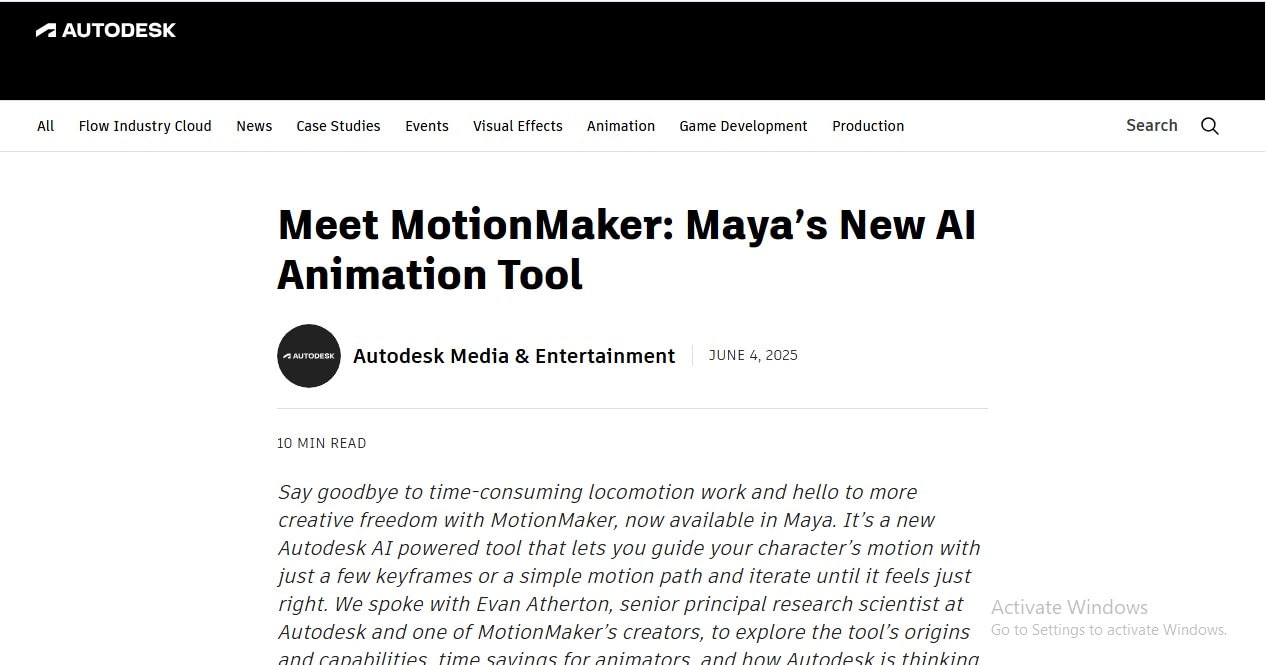This screenshot has width=1266, height=665.
Task: Open the Animation section
Action: [621, 125]
